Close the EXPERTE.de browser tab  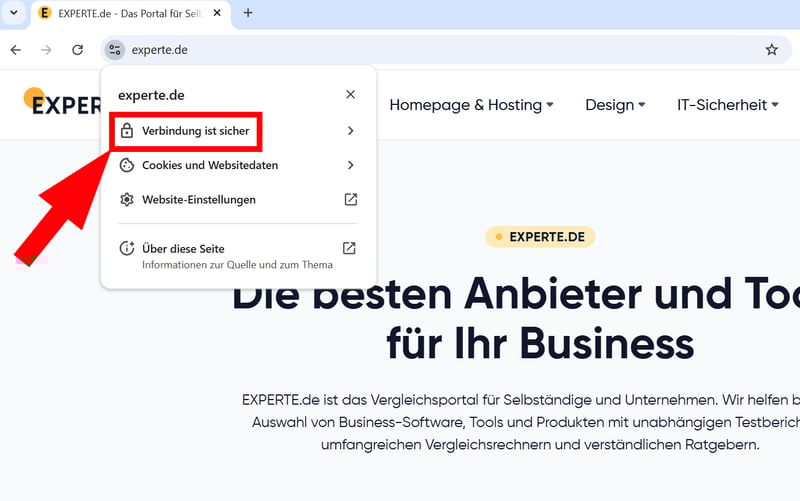[217, 13]
